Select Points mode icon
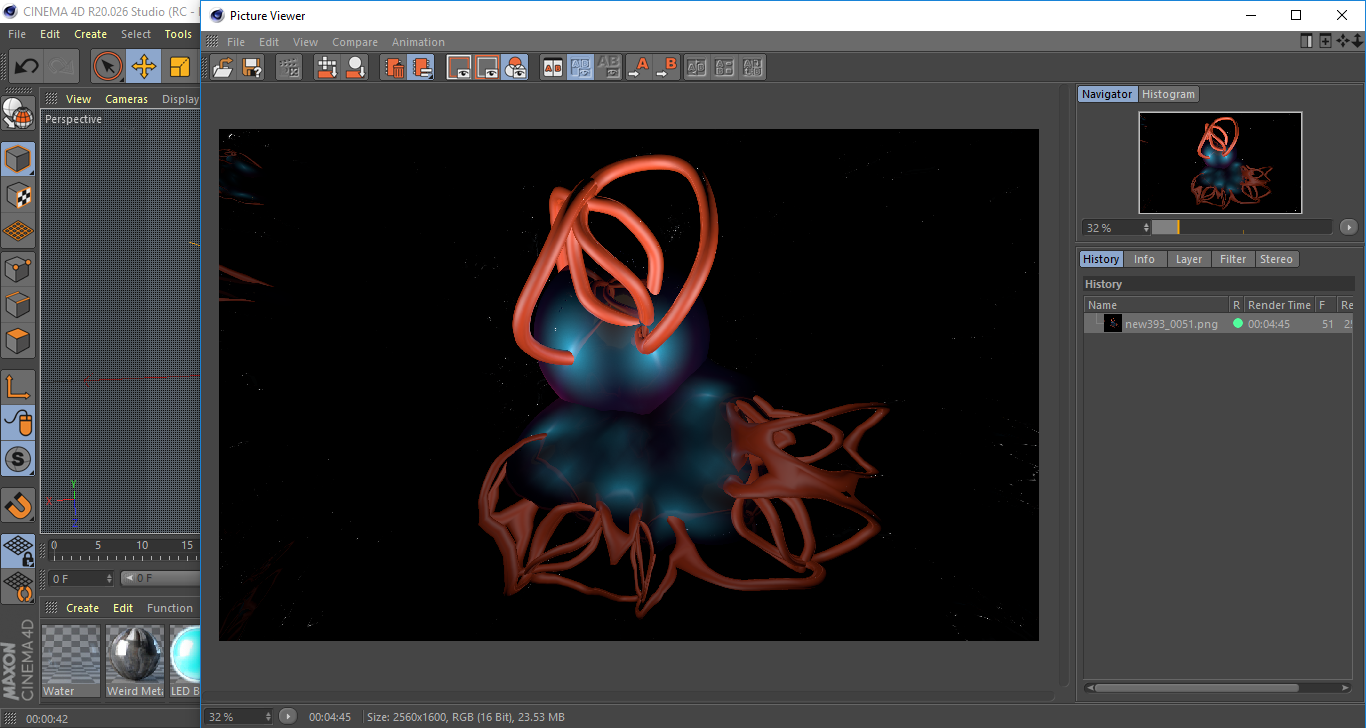This screenshot has height=728, width=1366. click(x=18, y=268)
